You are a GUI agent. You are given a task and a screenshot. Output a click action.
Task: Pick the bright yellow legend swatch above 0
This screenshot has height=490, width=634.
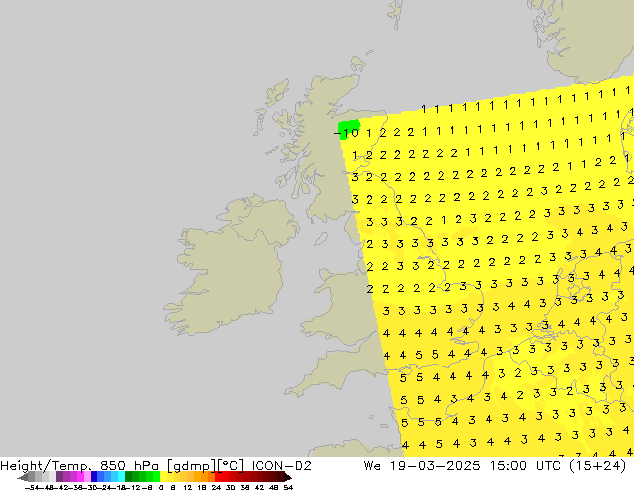163,477
